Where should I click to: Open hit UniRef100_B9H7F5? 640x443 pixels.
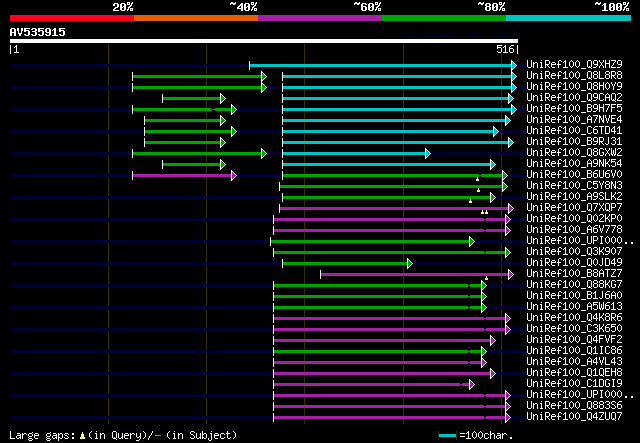pos(574,109)
